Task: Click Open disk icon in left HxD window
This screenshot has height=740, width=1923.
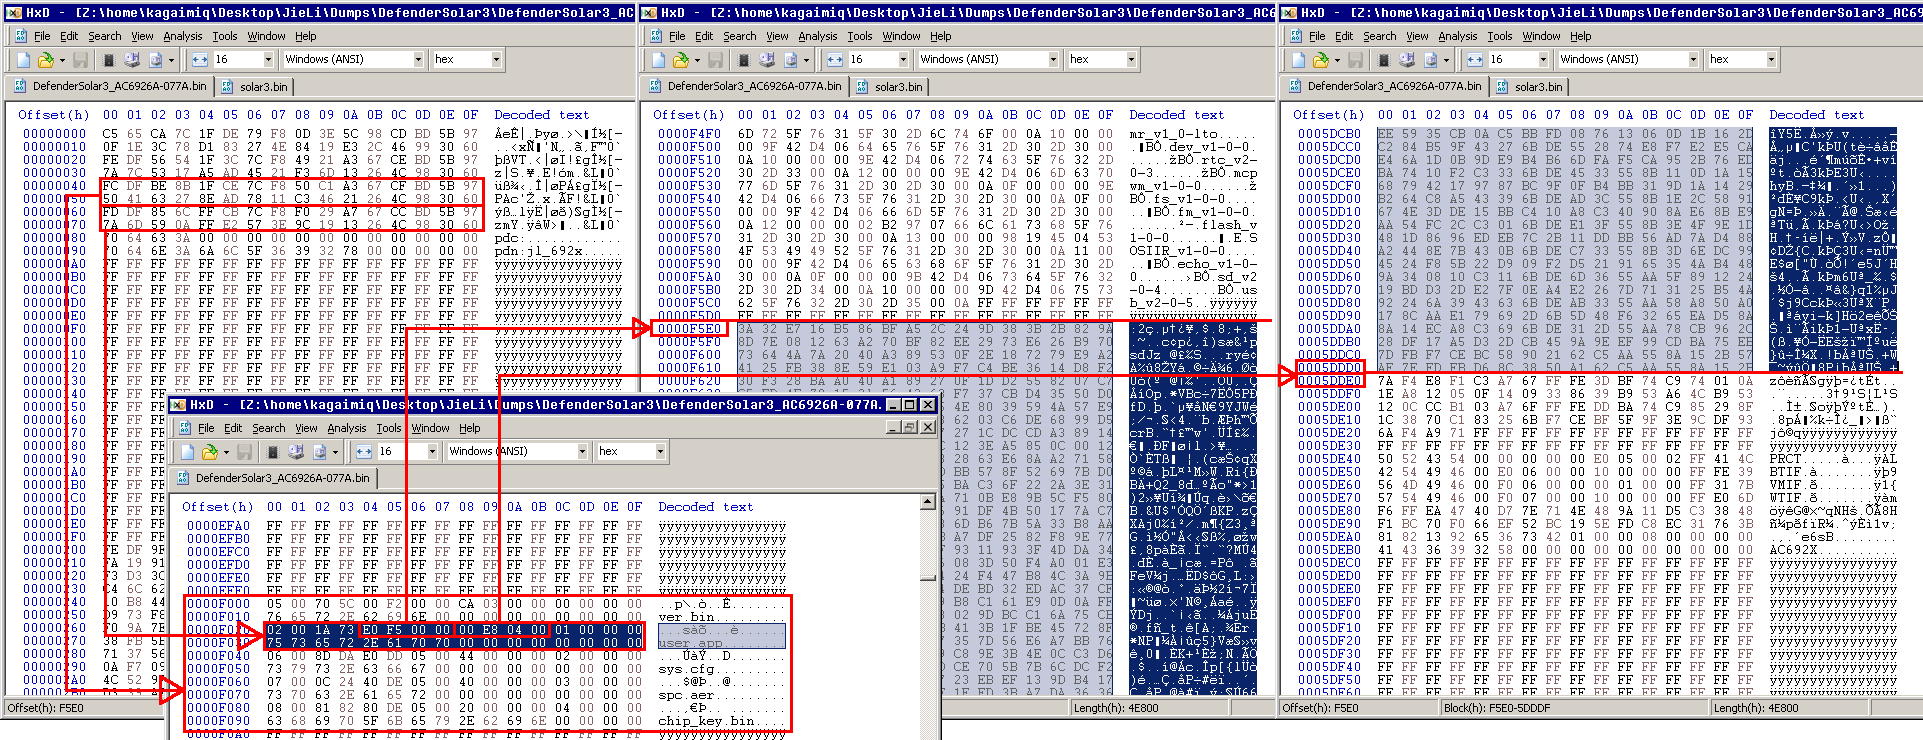Action: [132, 60]
